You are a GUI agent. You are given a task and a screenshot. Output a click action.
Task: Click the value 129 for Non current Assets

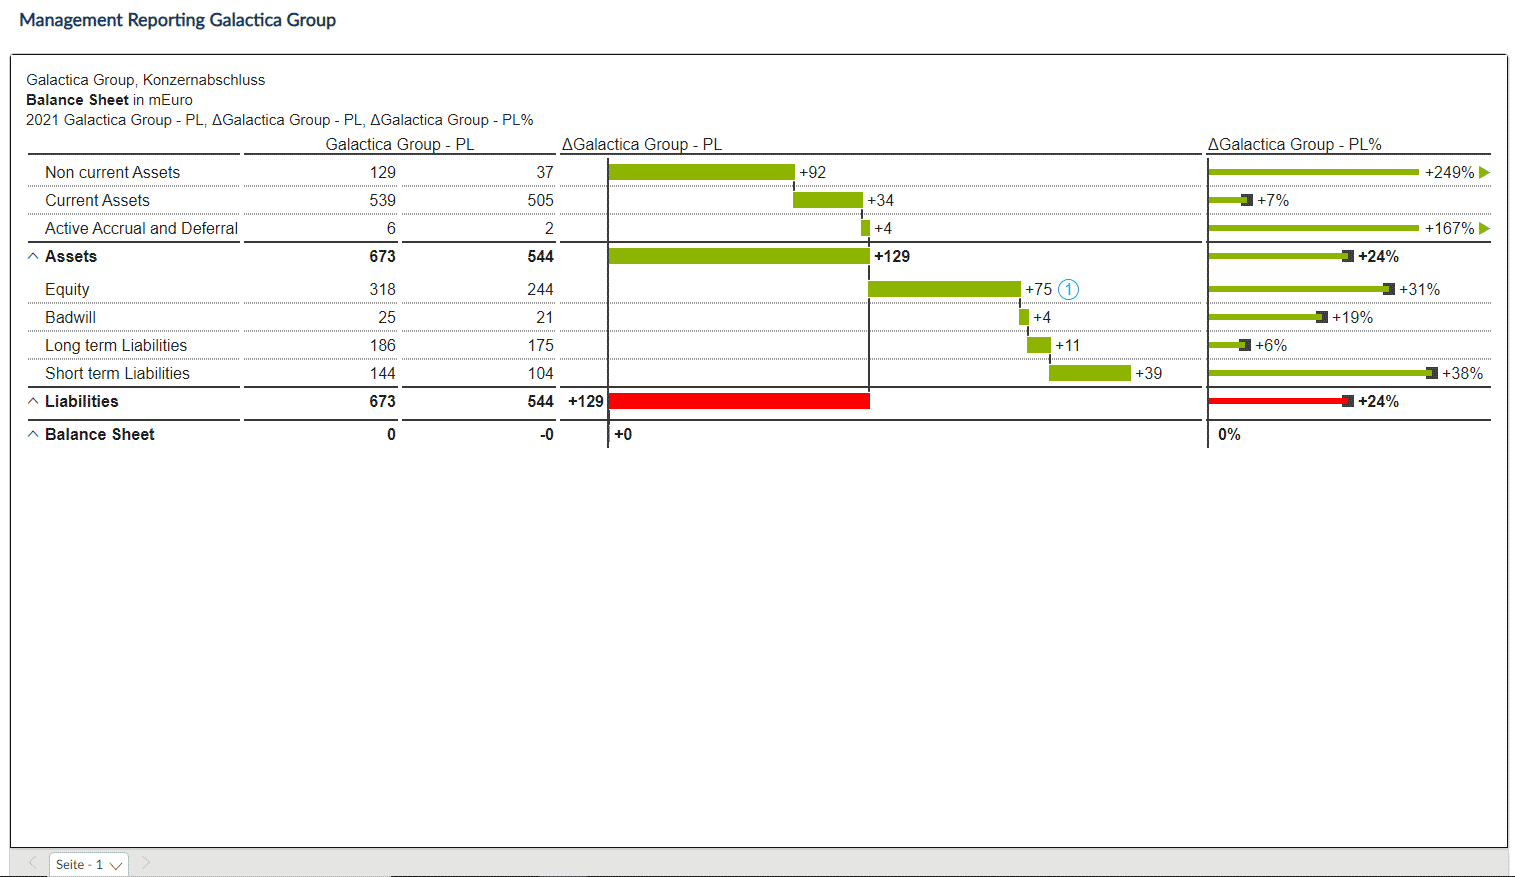[x=382, y=172]
